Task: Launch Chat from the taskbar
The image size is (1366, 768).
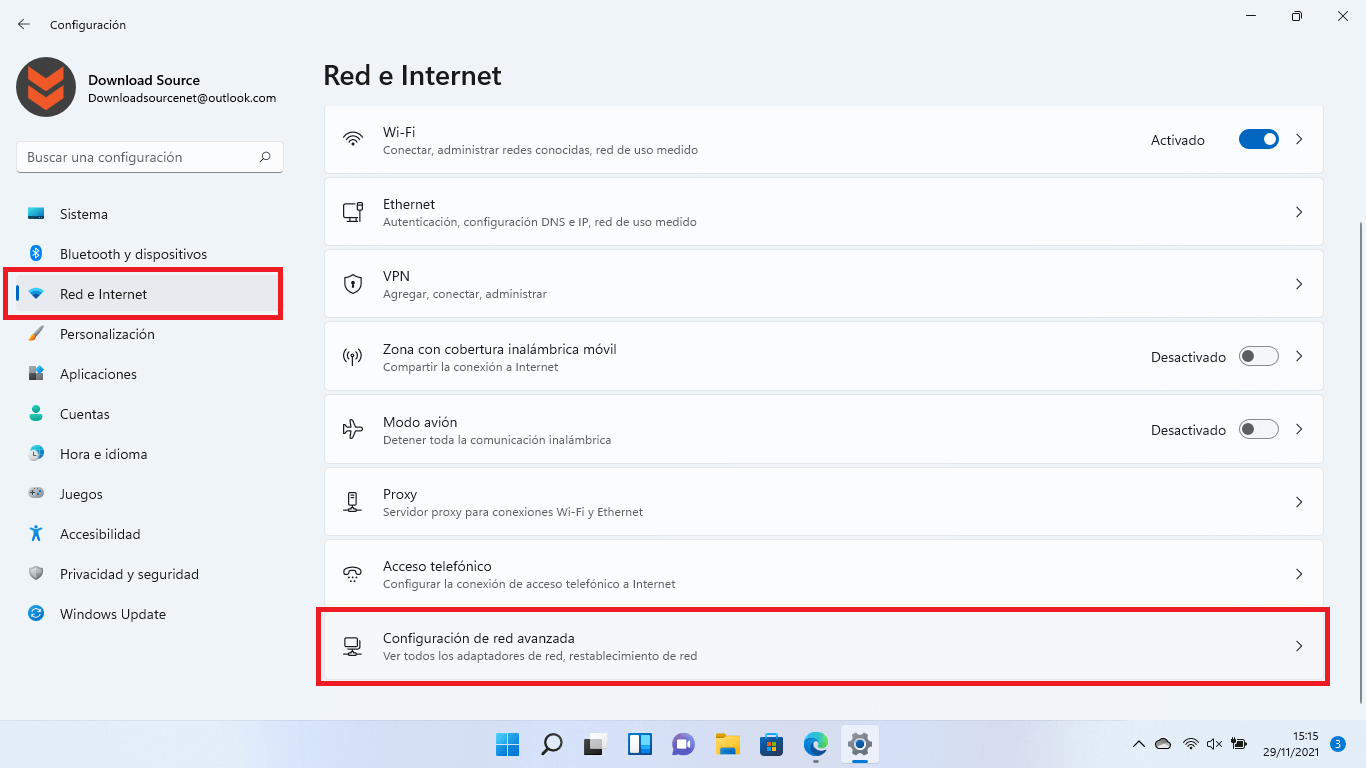Action: [x=684, y=744]
